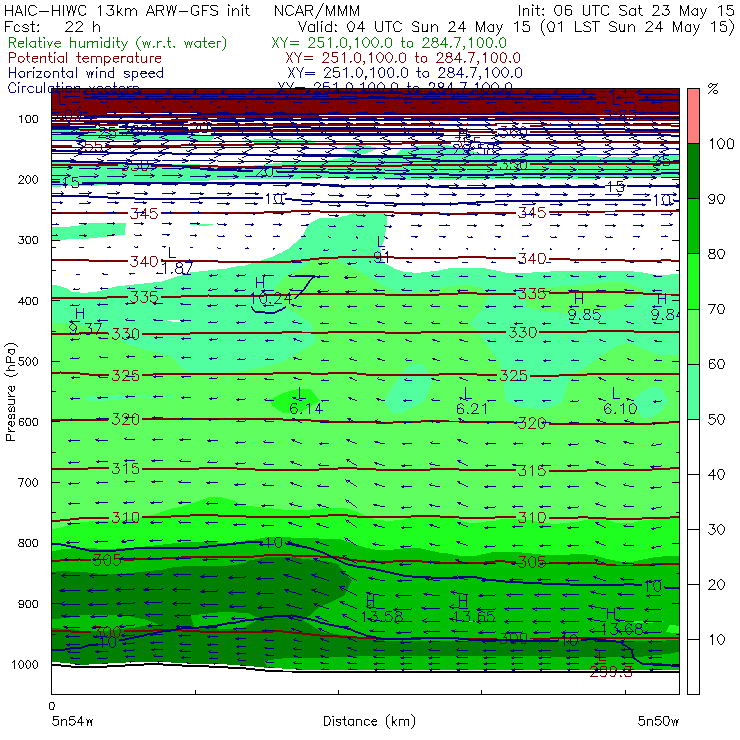Click the green 'Relative humidity (w.r.t. water)' legend entry
Screen dimensions: 740x740
(x=118, y=43)
